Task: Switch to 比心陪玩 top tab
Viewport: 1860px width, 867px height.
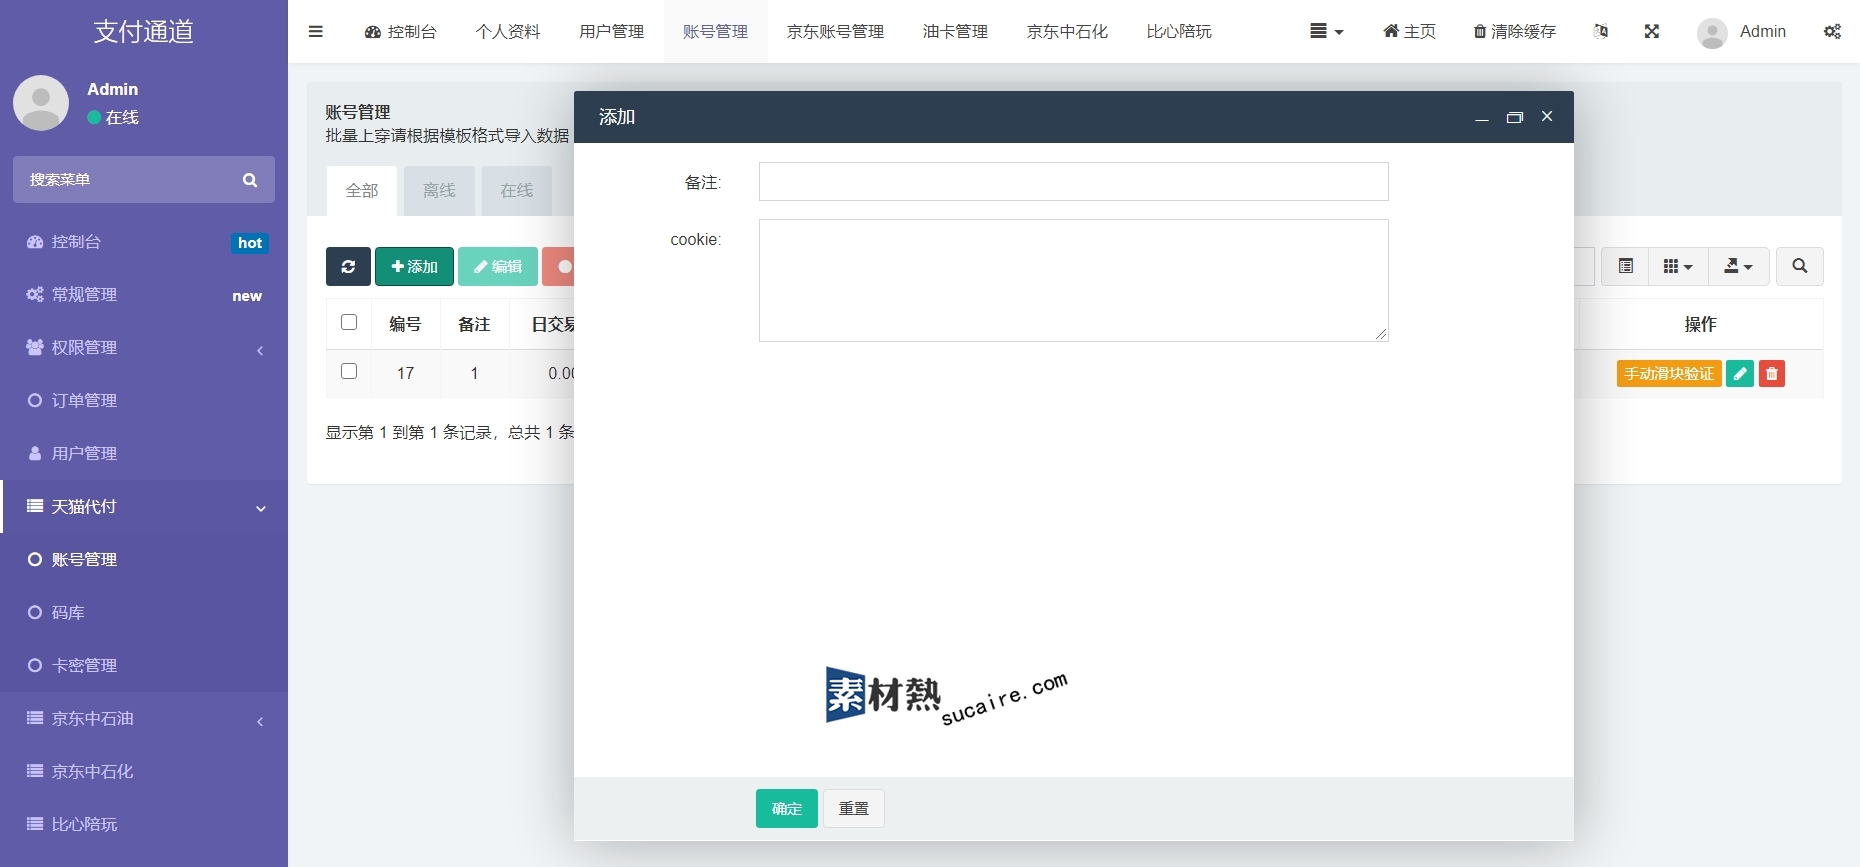Action: (x=1180, y=31)
